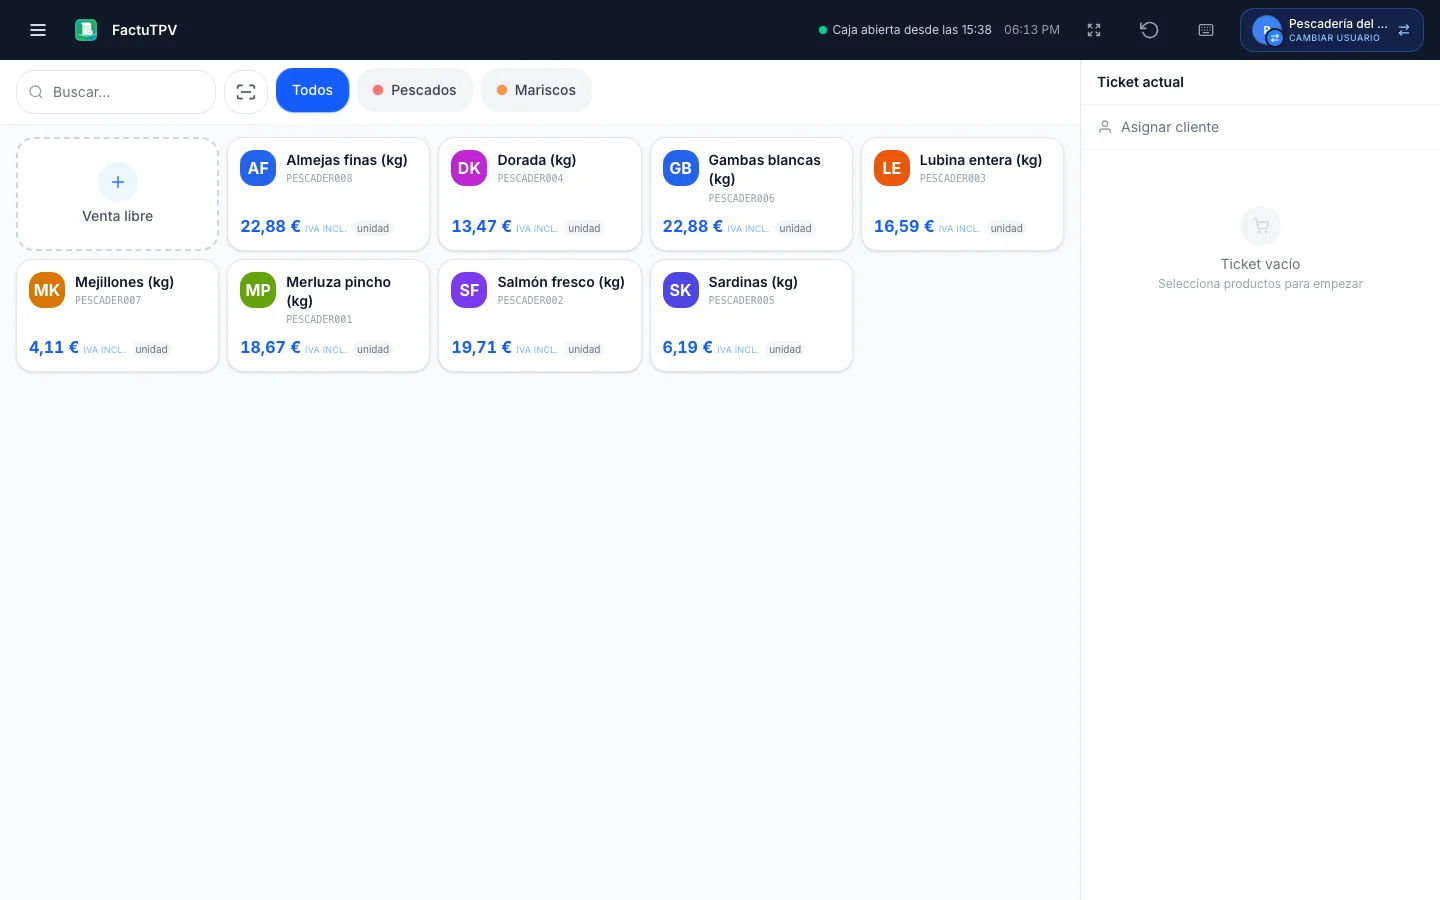Click the unidad tag on Lubina entera
Image resolution: width=1440 pixels, height=900 pixels.
tap(1006, 228)
